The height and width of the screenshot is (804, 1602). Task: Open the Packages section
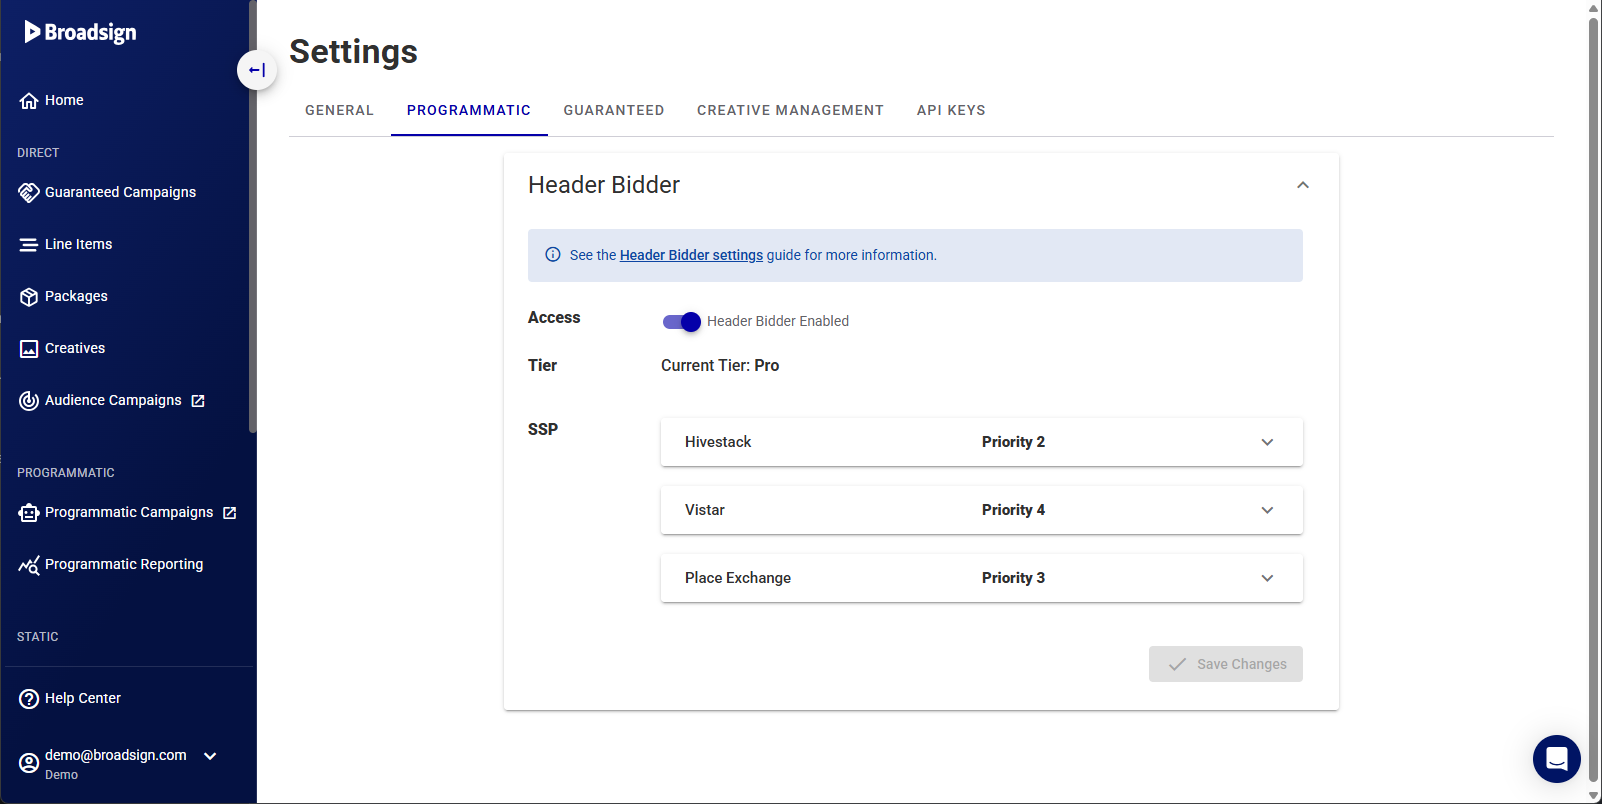(x=76, y=296)
